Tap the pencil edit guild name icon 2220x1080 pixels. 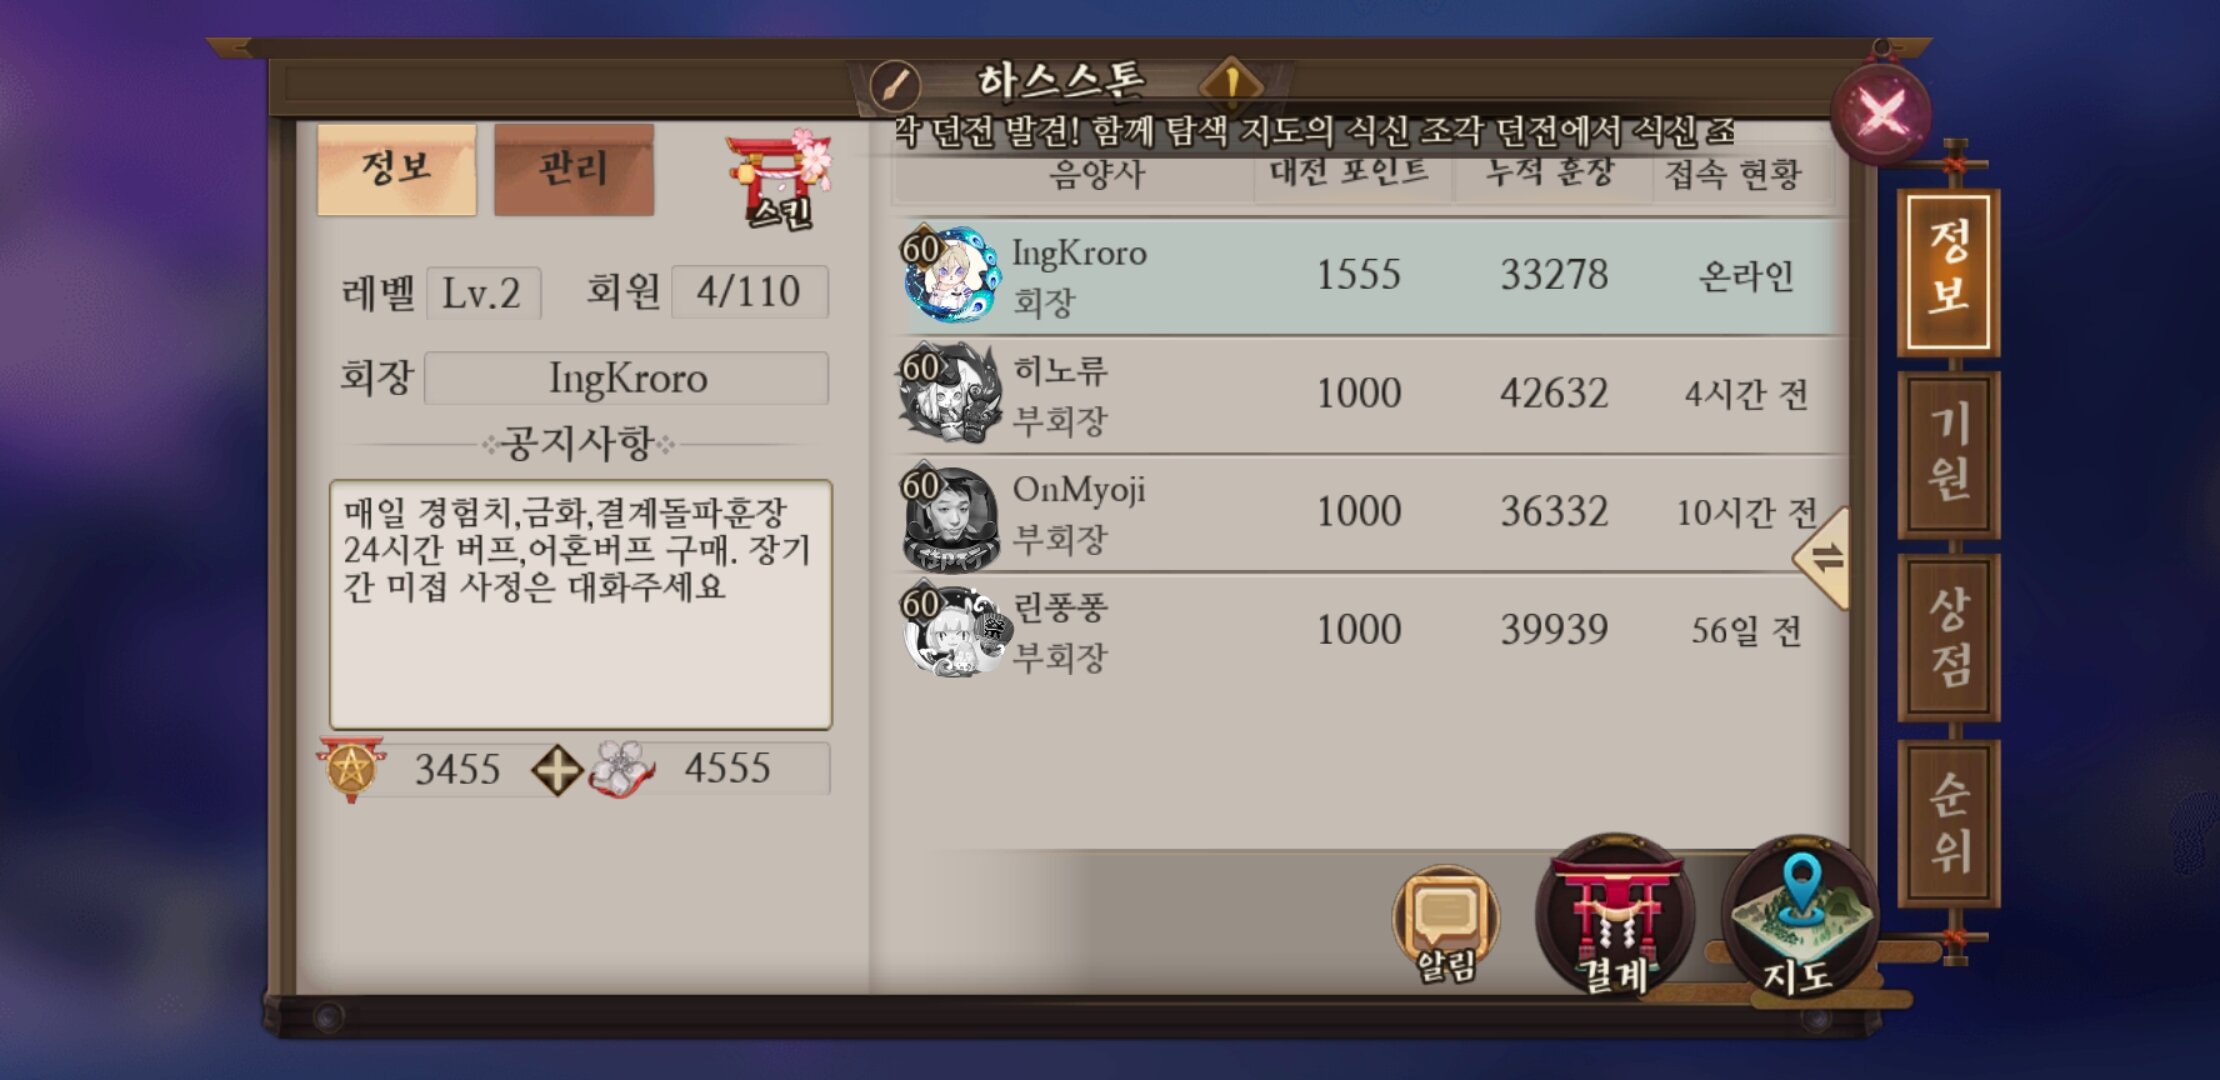895,85
